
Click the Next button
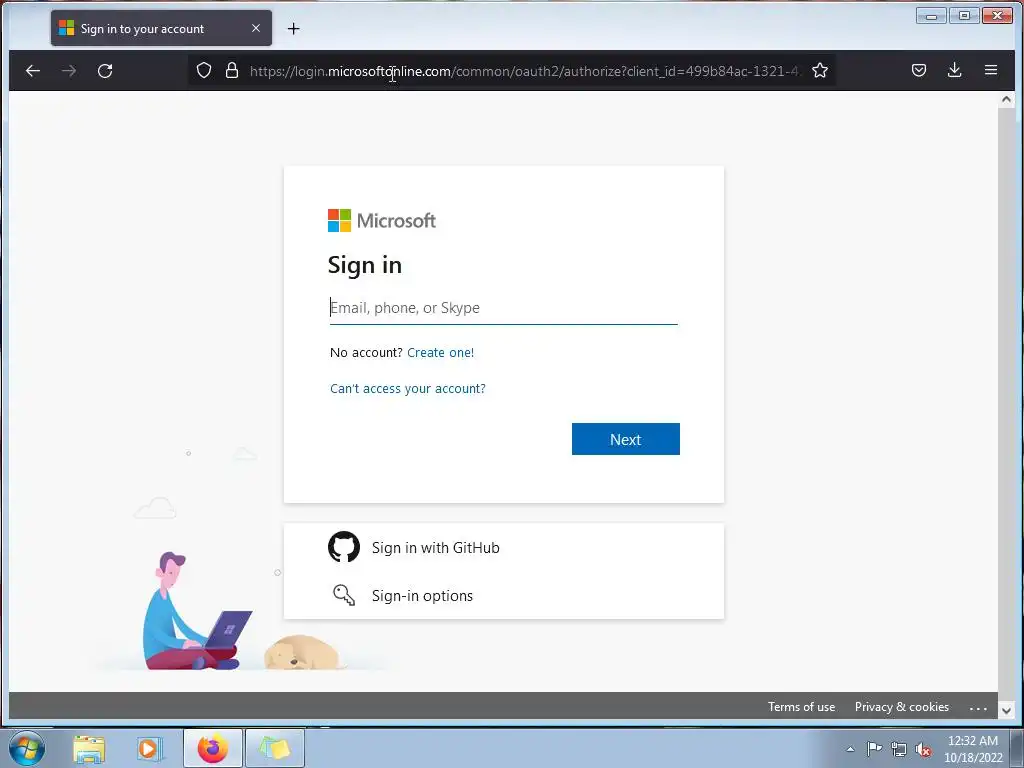tap(626, 440)
